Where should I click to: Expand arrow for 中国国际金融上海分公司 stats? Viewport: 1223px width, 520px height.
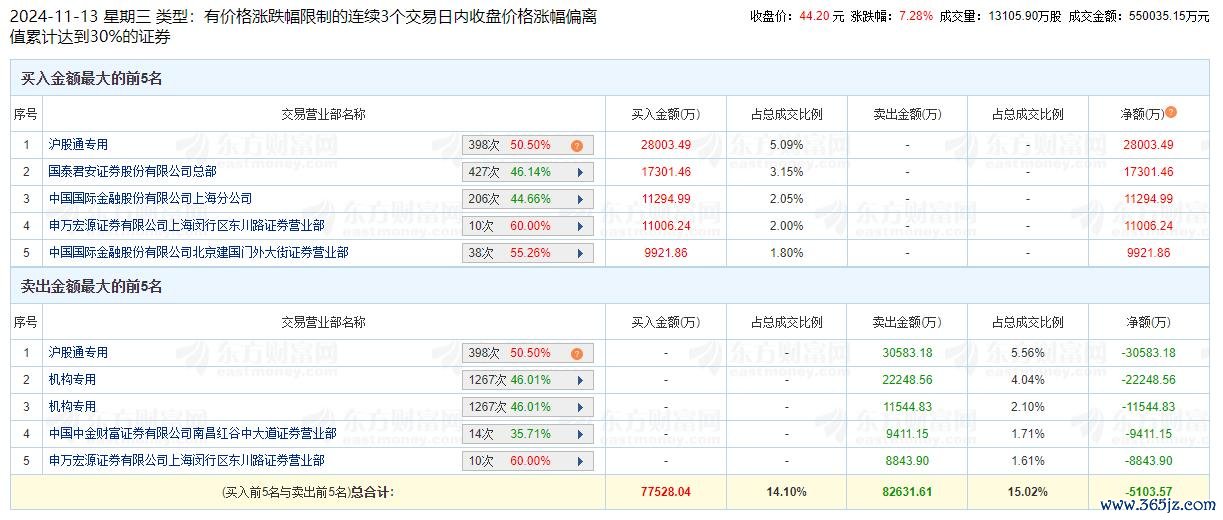coord(580,200)
